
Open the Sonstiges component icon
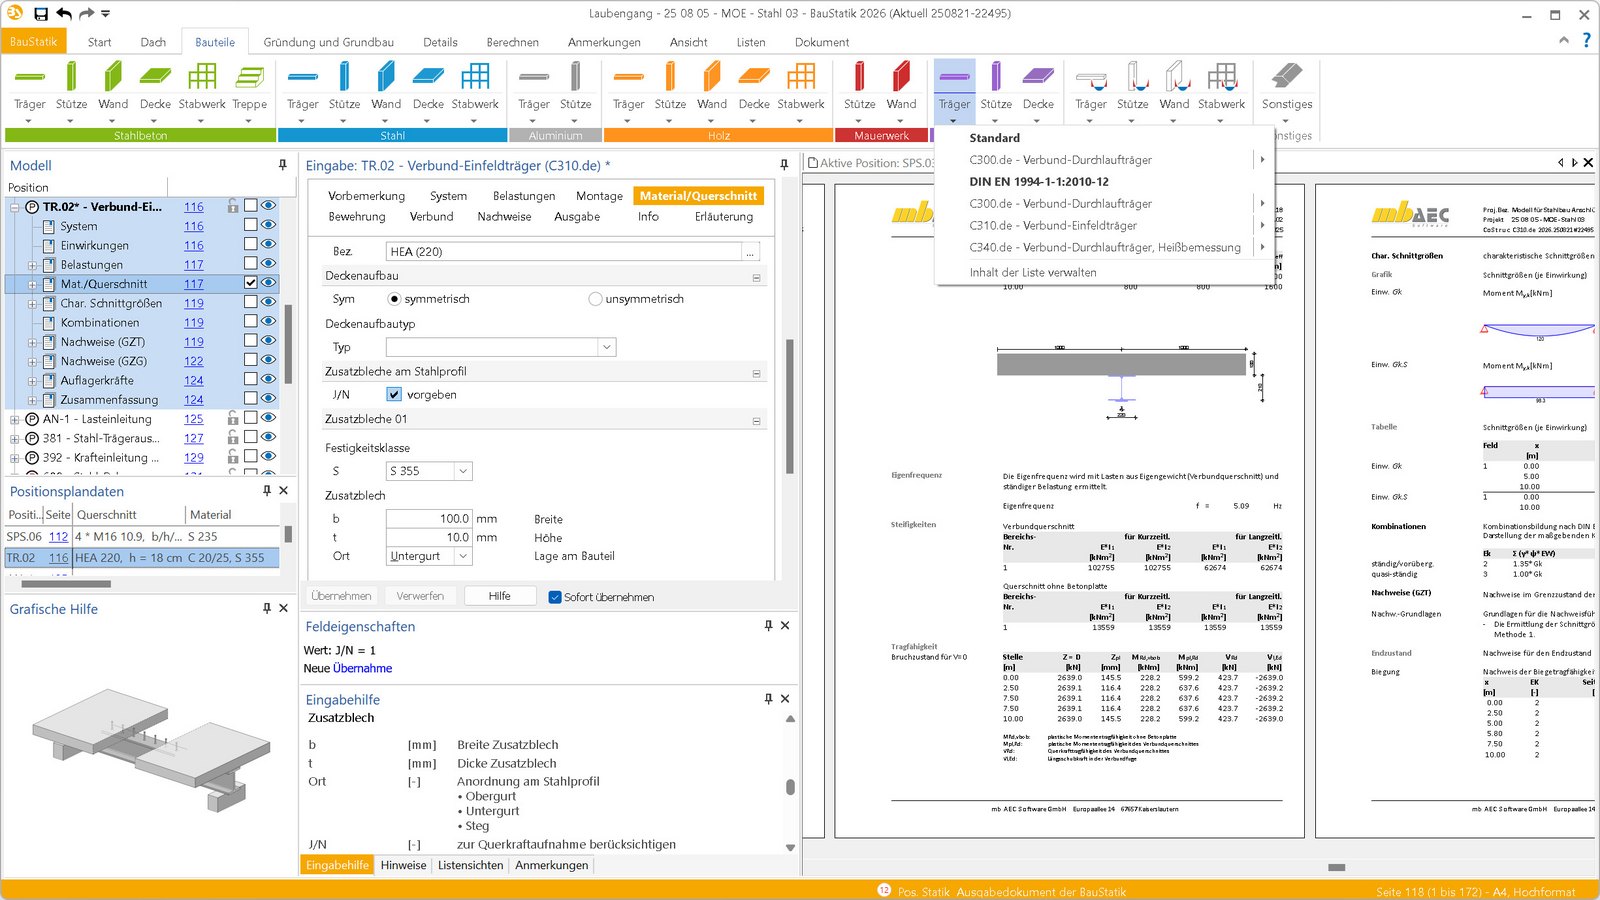click(1286, 78)
